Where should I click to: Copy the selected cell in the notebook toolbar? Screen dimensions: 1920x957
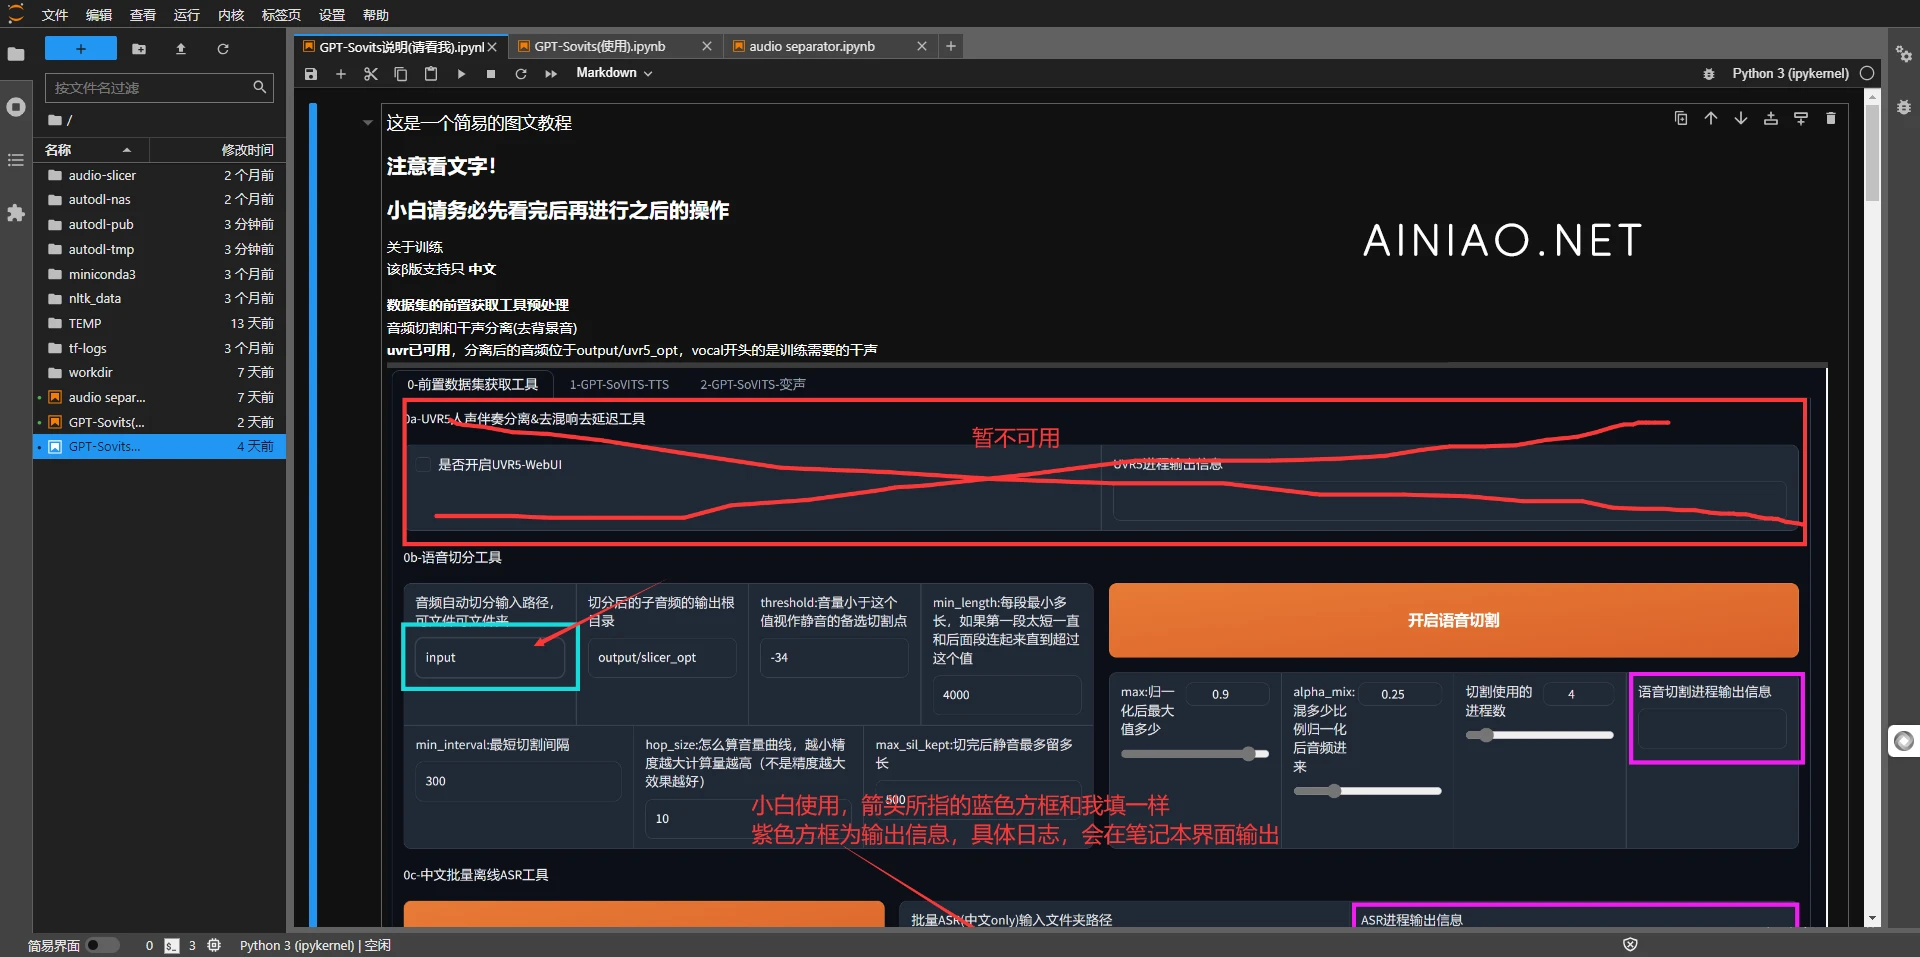click(x=401, y=74)
